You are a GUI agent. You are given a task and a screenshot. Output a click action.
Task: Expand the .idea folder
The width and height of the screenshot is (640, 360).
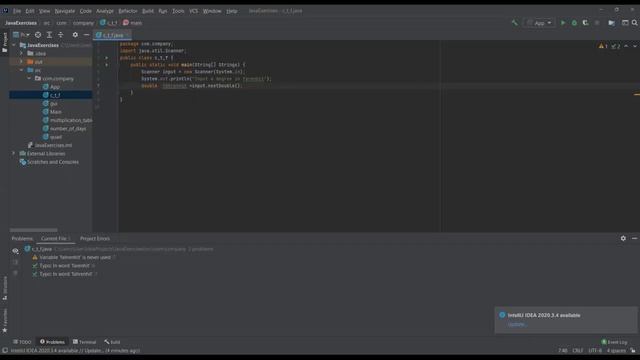pos(22,53)
